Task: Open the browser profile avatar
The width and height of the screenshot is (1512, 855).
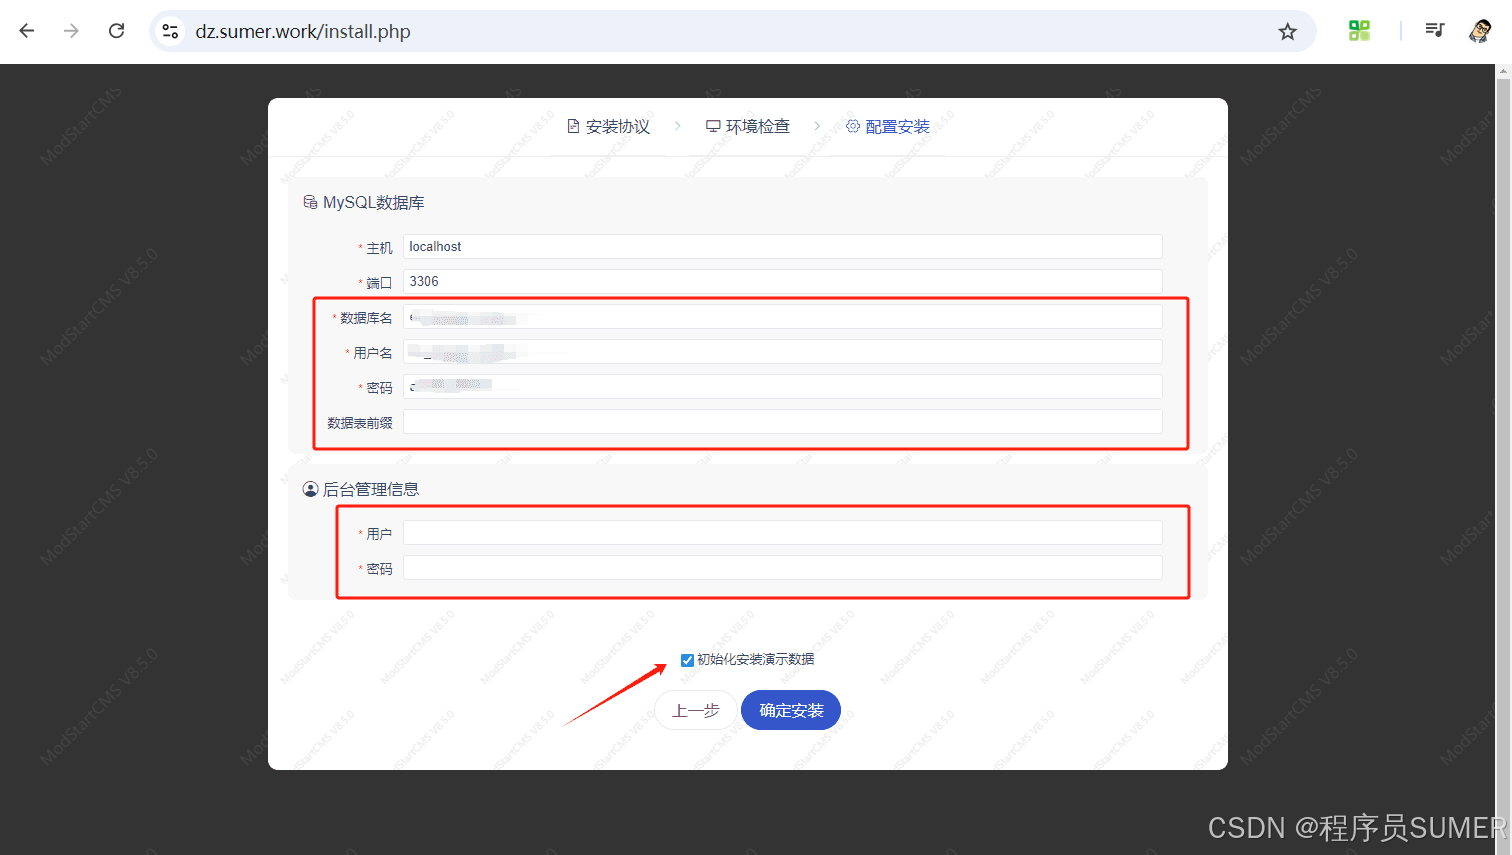Action: point(1479,31)
